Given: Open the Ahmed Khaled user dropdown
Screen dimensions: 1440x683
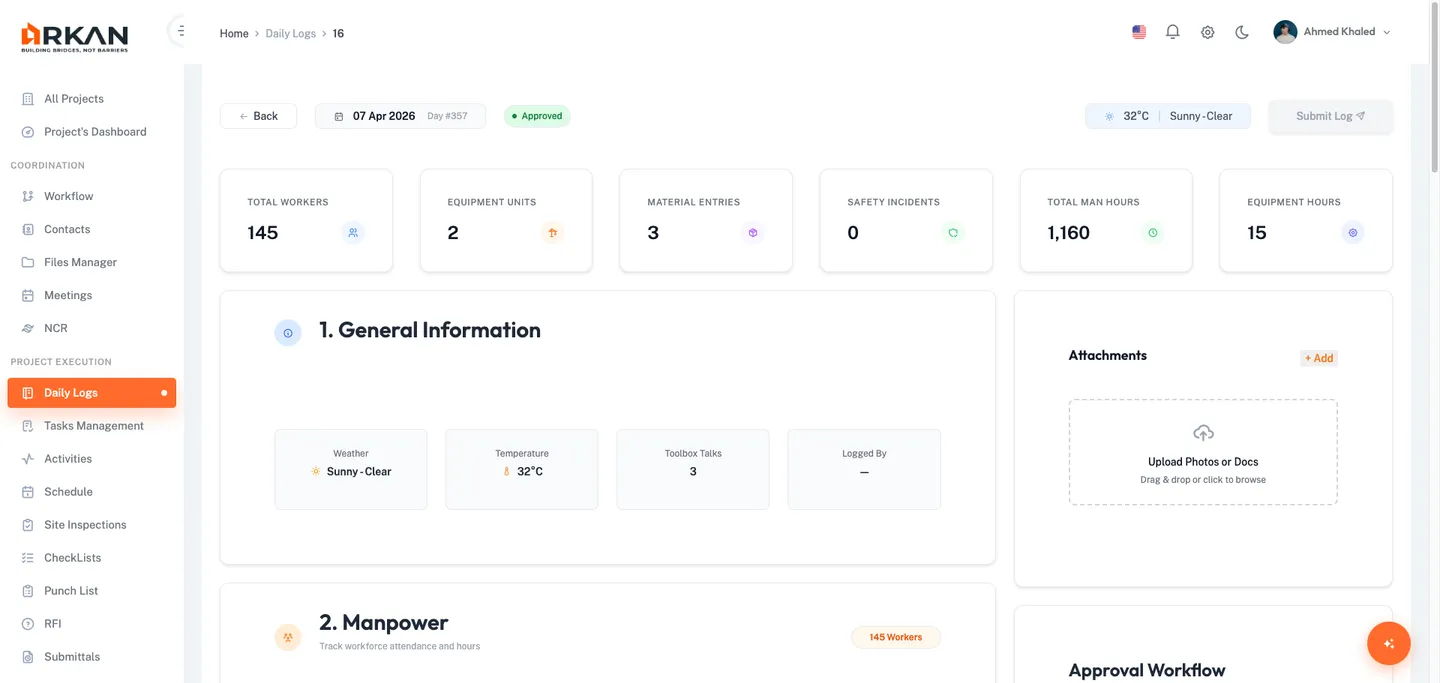Looking at the screenshot, I should pyautogui.click(x=1332, y=32).
